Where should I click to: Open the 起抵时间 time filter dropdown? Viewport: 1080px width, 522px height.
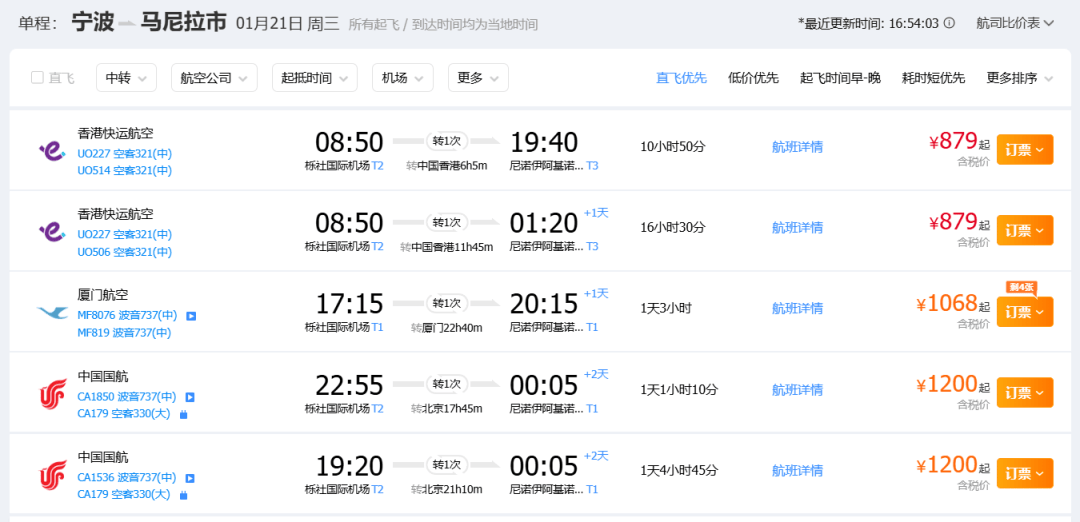pos(314,78)
